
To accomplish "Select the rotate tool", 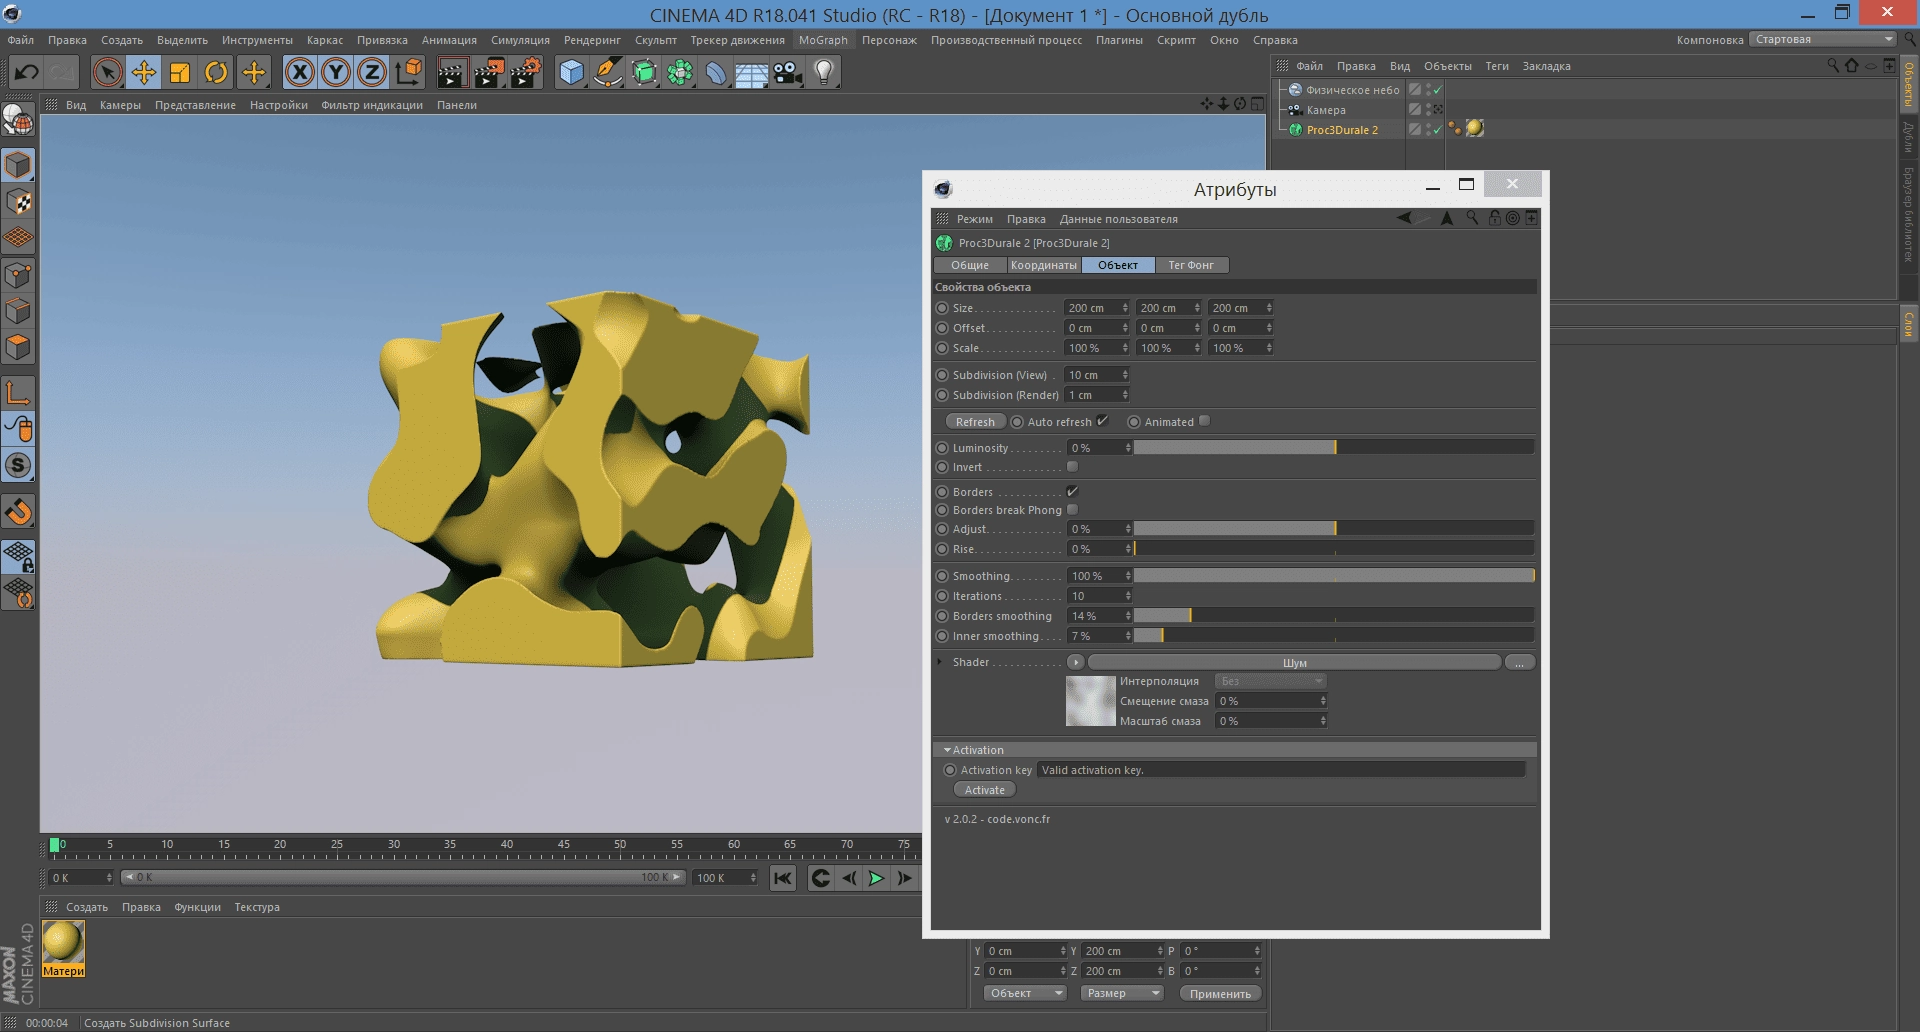I will [216, 72].
